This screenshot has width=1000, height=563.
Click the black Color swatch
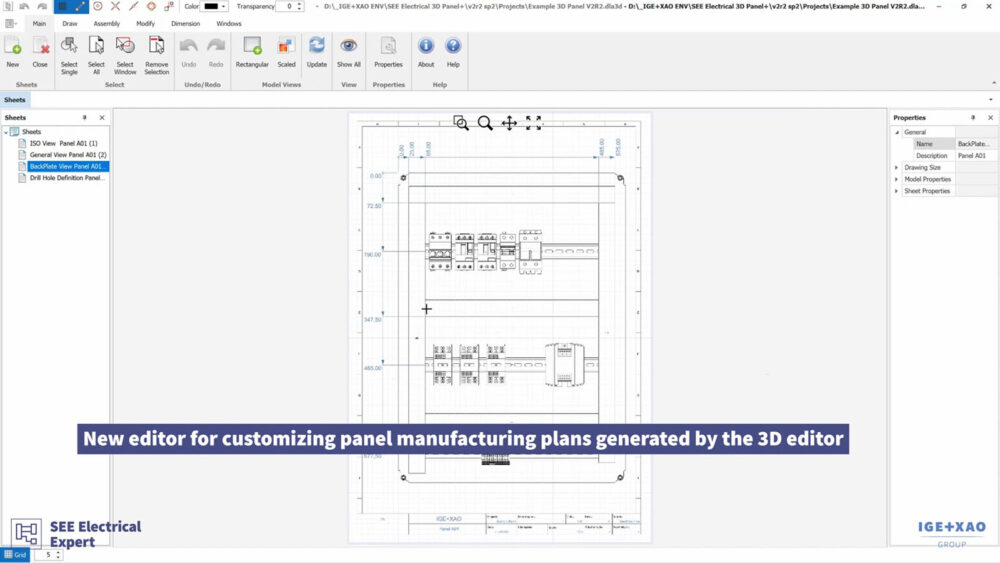pos(211,6)
